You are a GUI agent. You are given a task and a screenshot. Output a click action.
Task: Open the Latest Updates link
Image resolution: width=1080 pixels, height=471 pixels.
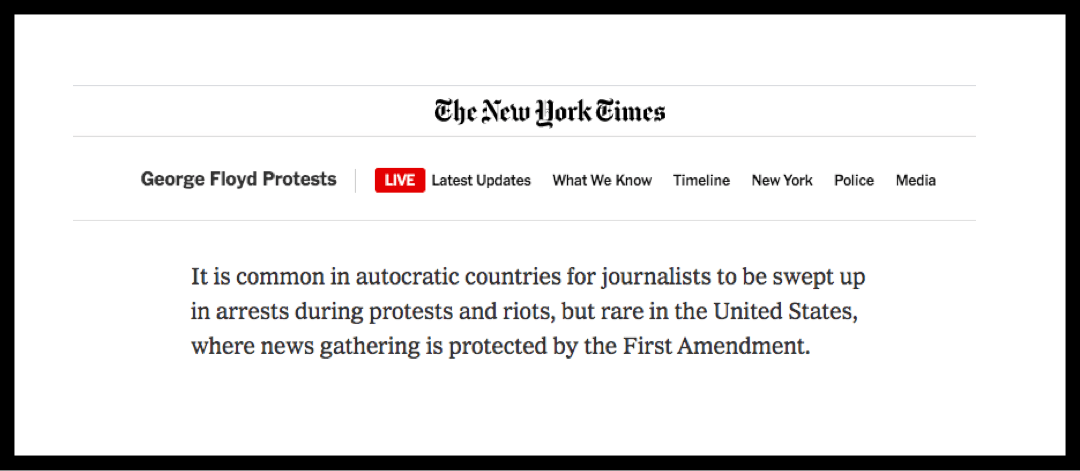coord(481,180)
